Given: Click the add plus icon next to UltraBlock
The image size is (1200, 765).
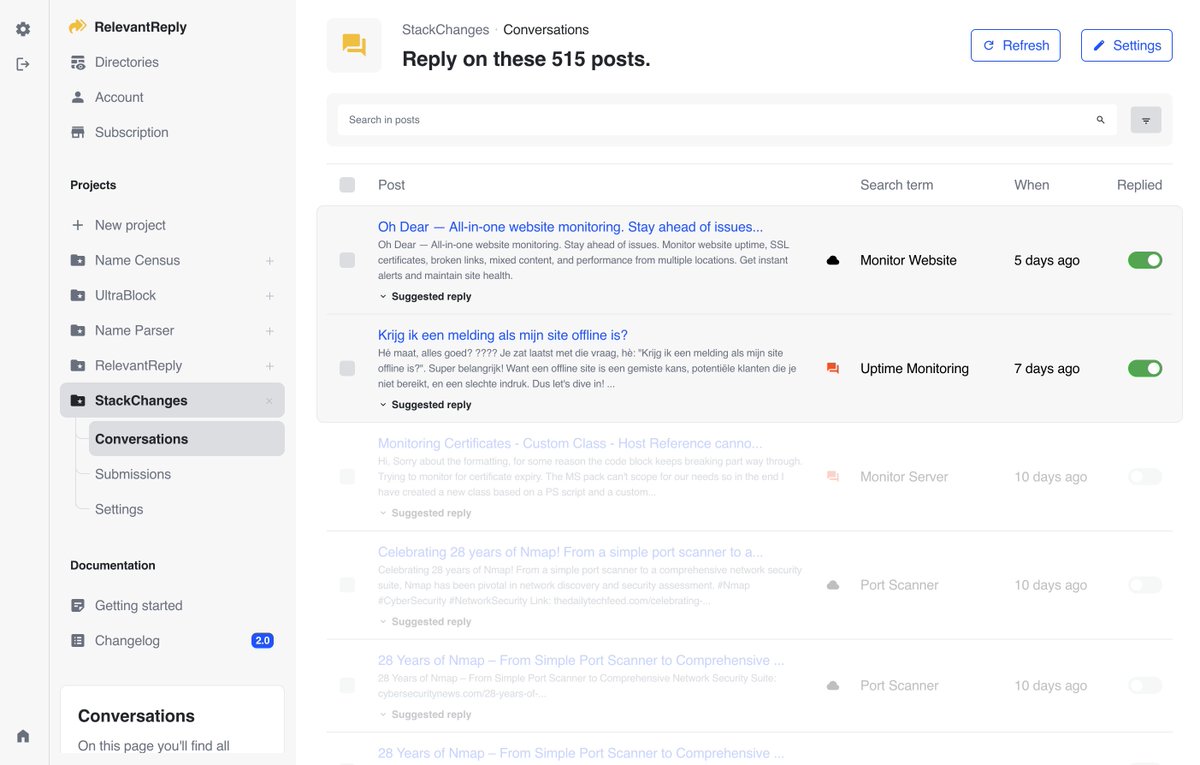Looking at the screenshot, I should pos(270,296).
